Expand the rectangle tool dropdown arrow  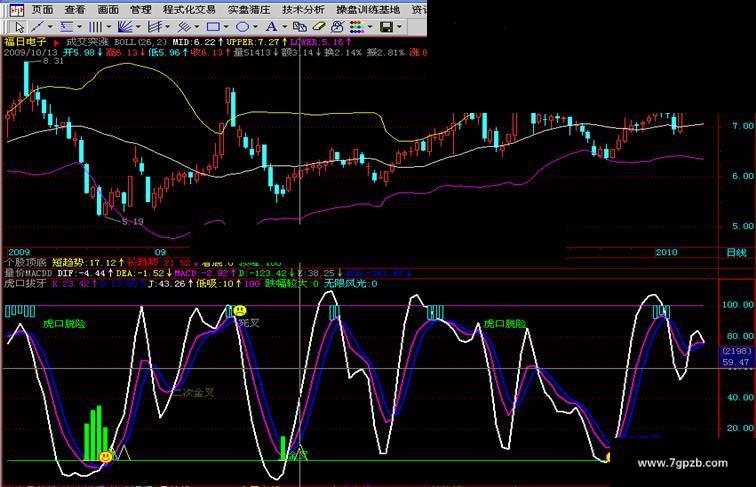tap(226, 27)
